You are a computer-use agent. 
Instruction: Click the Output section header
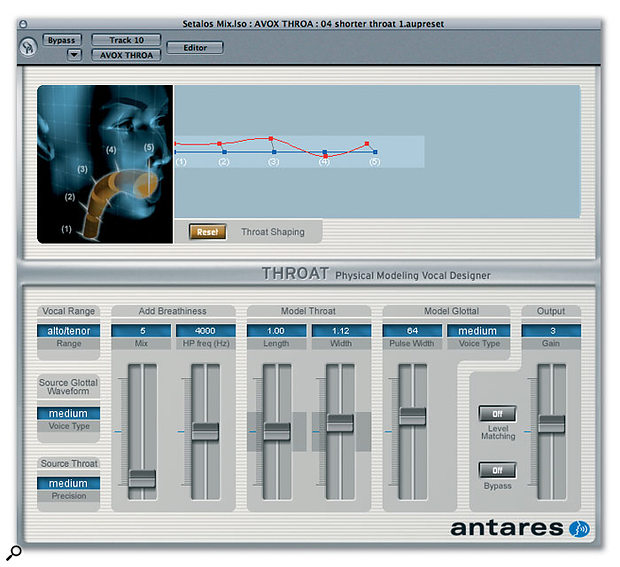coord(551,311)
